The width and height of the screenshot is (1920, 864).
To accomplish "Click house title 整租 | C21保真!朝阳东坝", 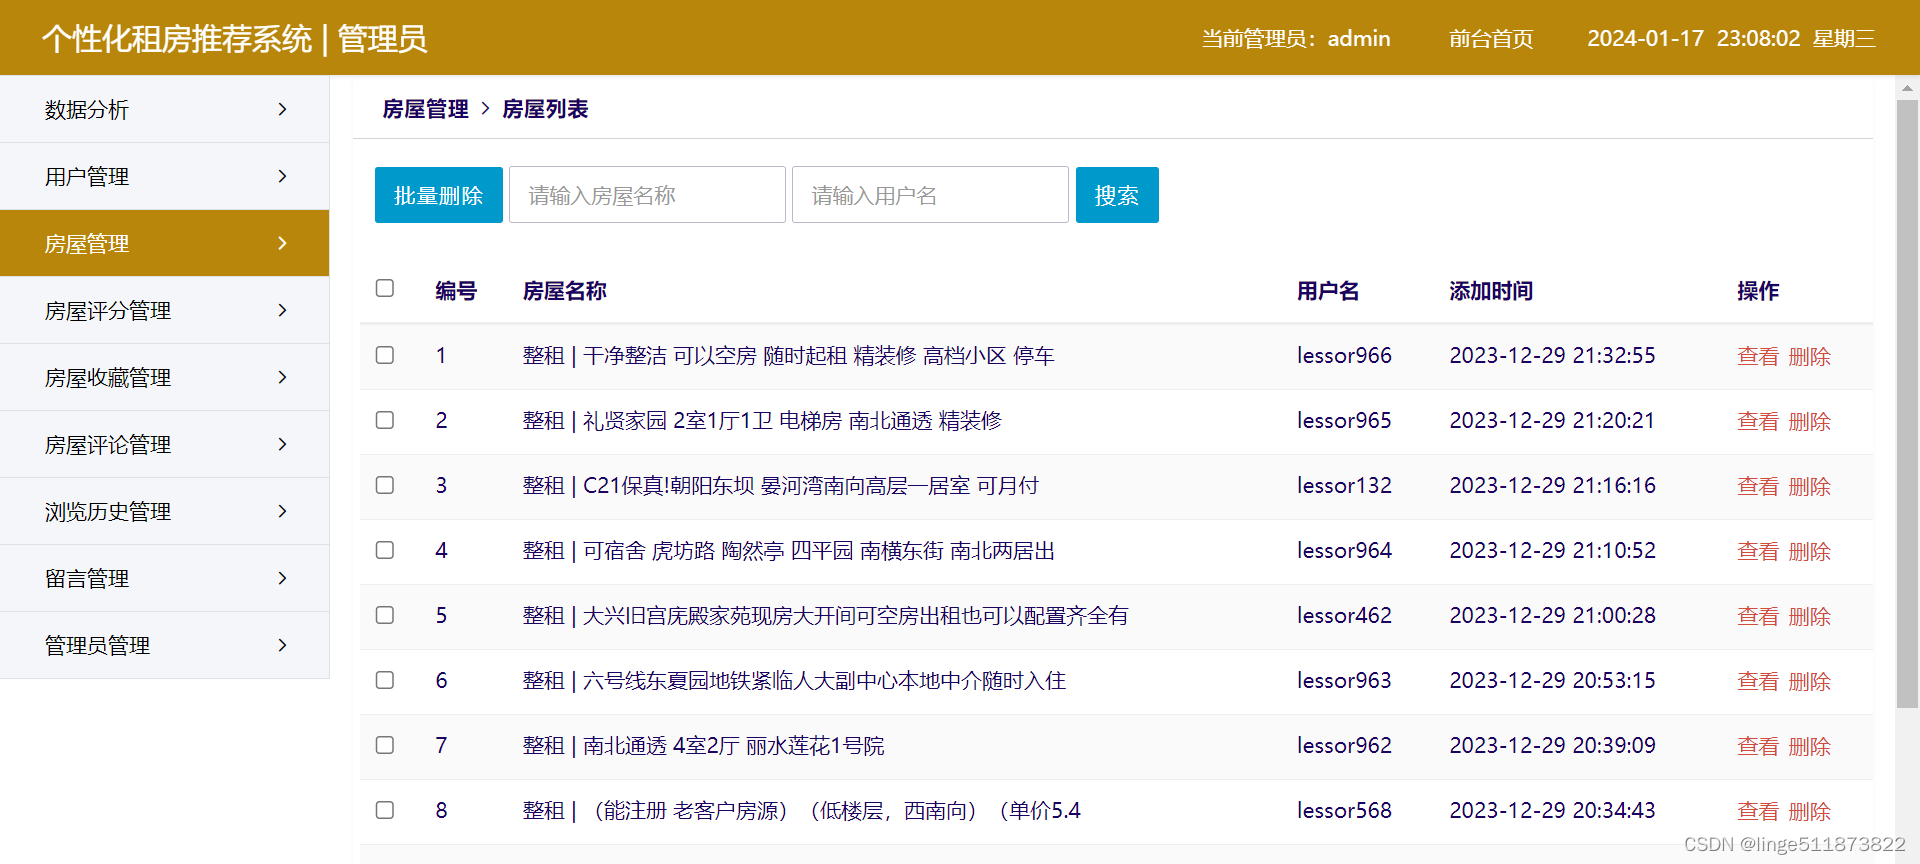I will (x=780, y=486).
